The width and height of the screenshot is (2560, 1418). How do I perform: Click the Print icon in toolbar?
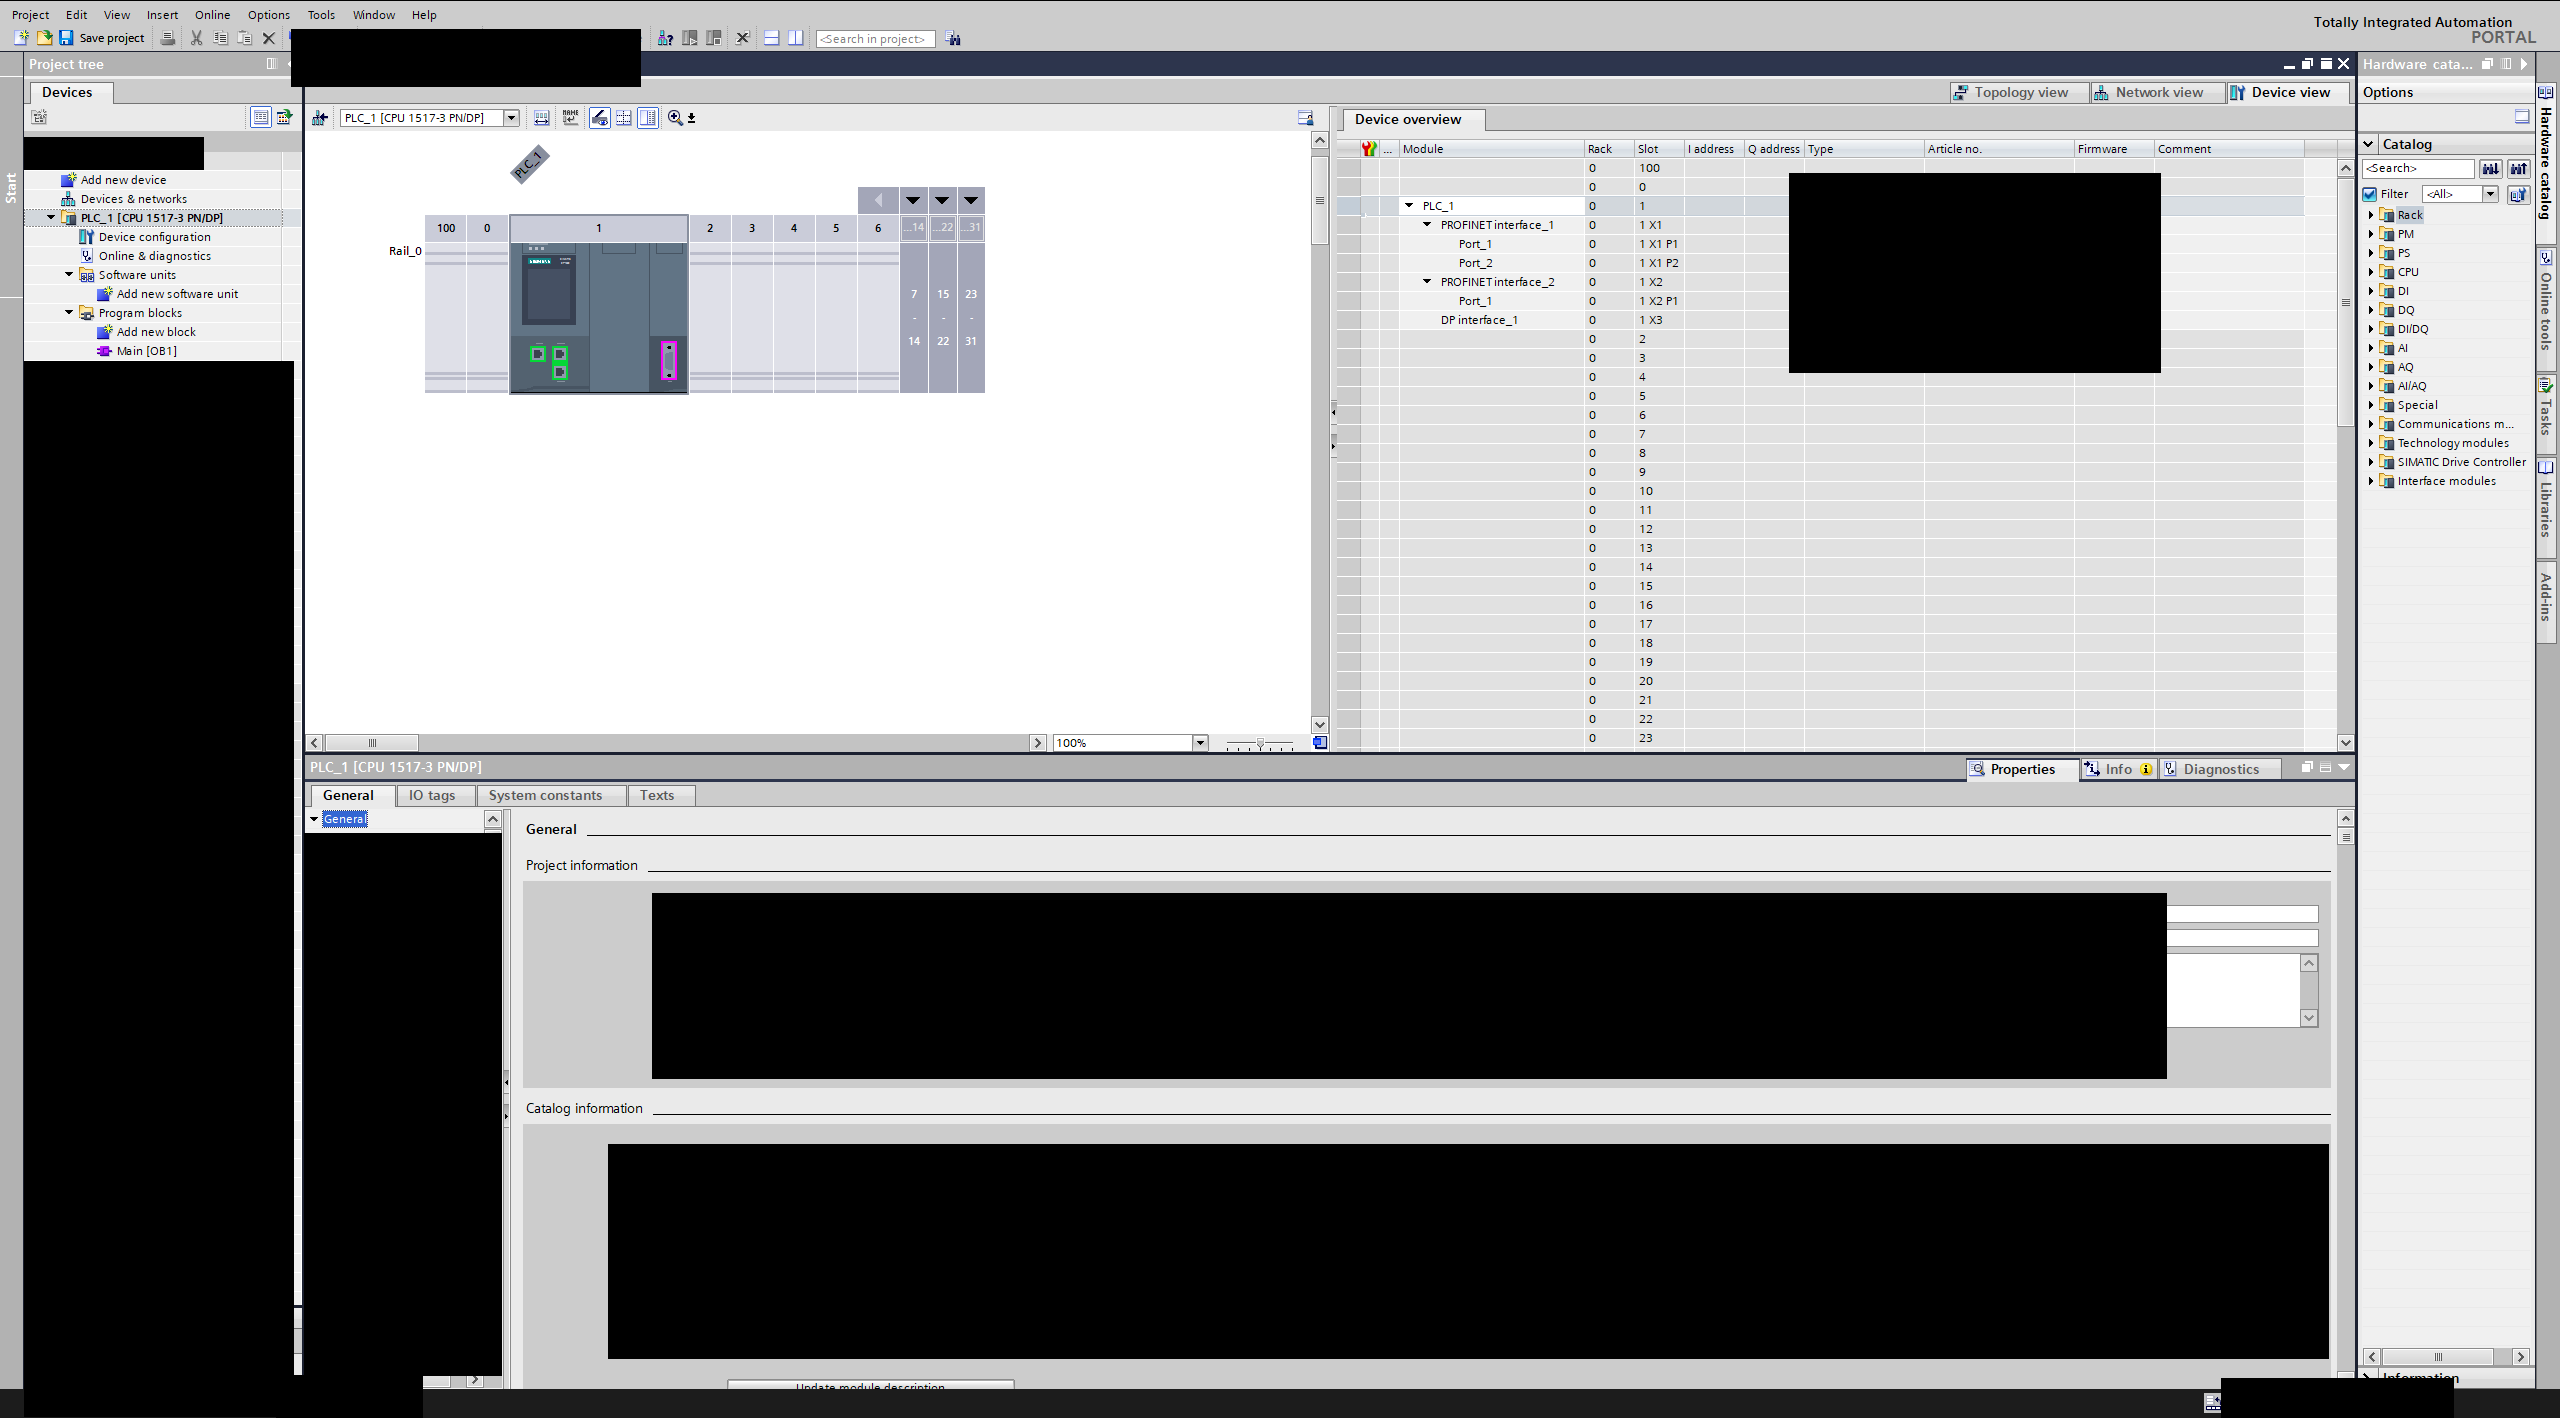click(168, 38)
